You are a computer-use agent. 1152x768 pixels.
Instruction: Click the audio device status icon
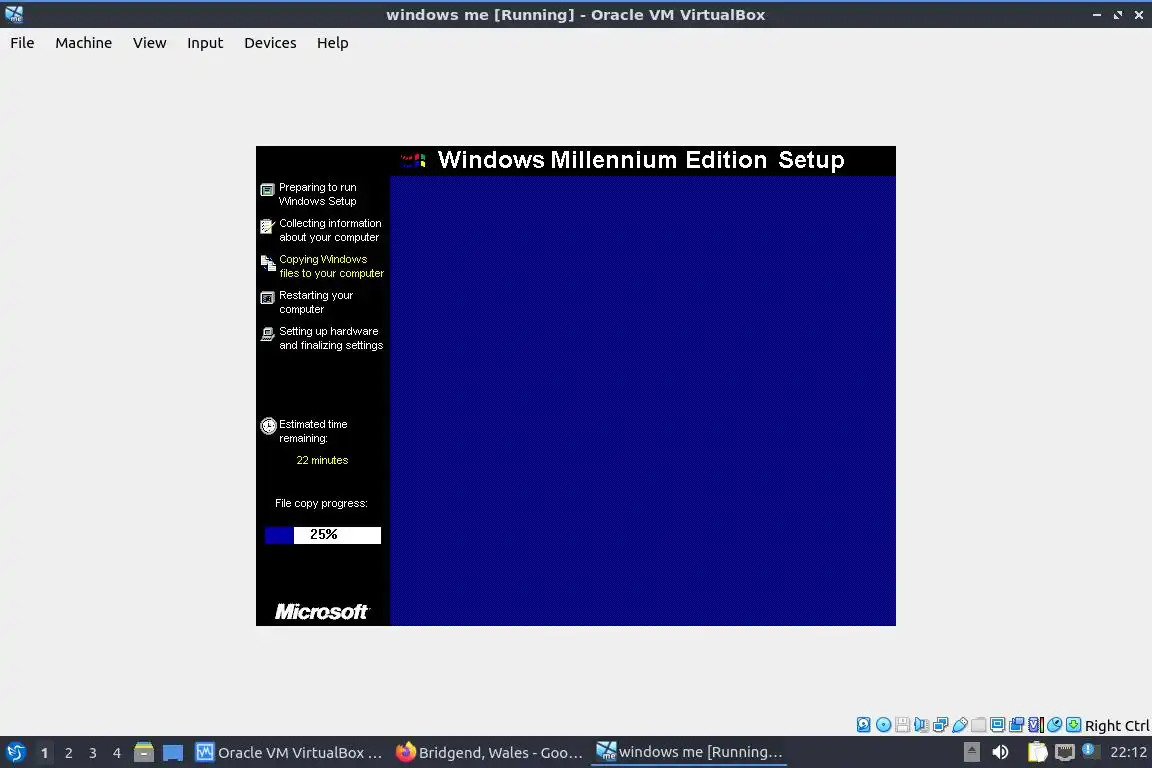[921, 725]
